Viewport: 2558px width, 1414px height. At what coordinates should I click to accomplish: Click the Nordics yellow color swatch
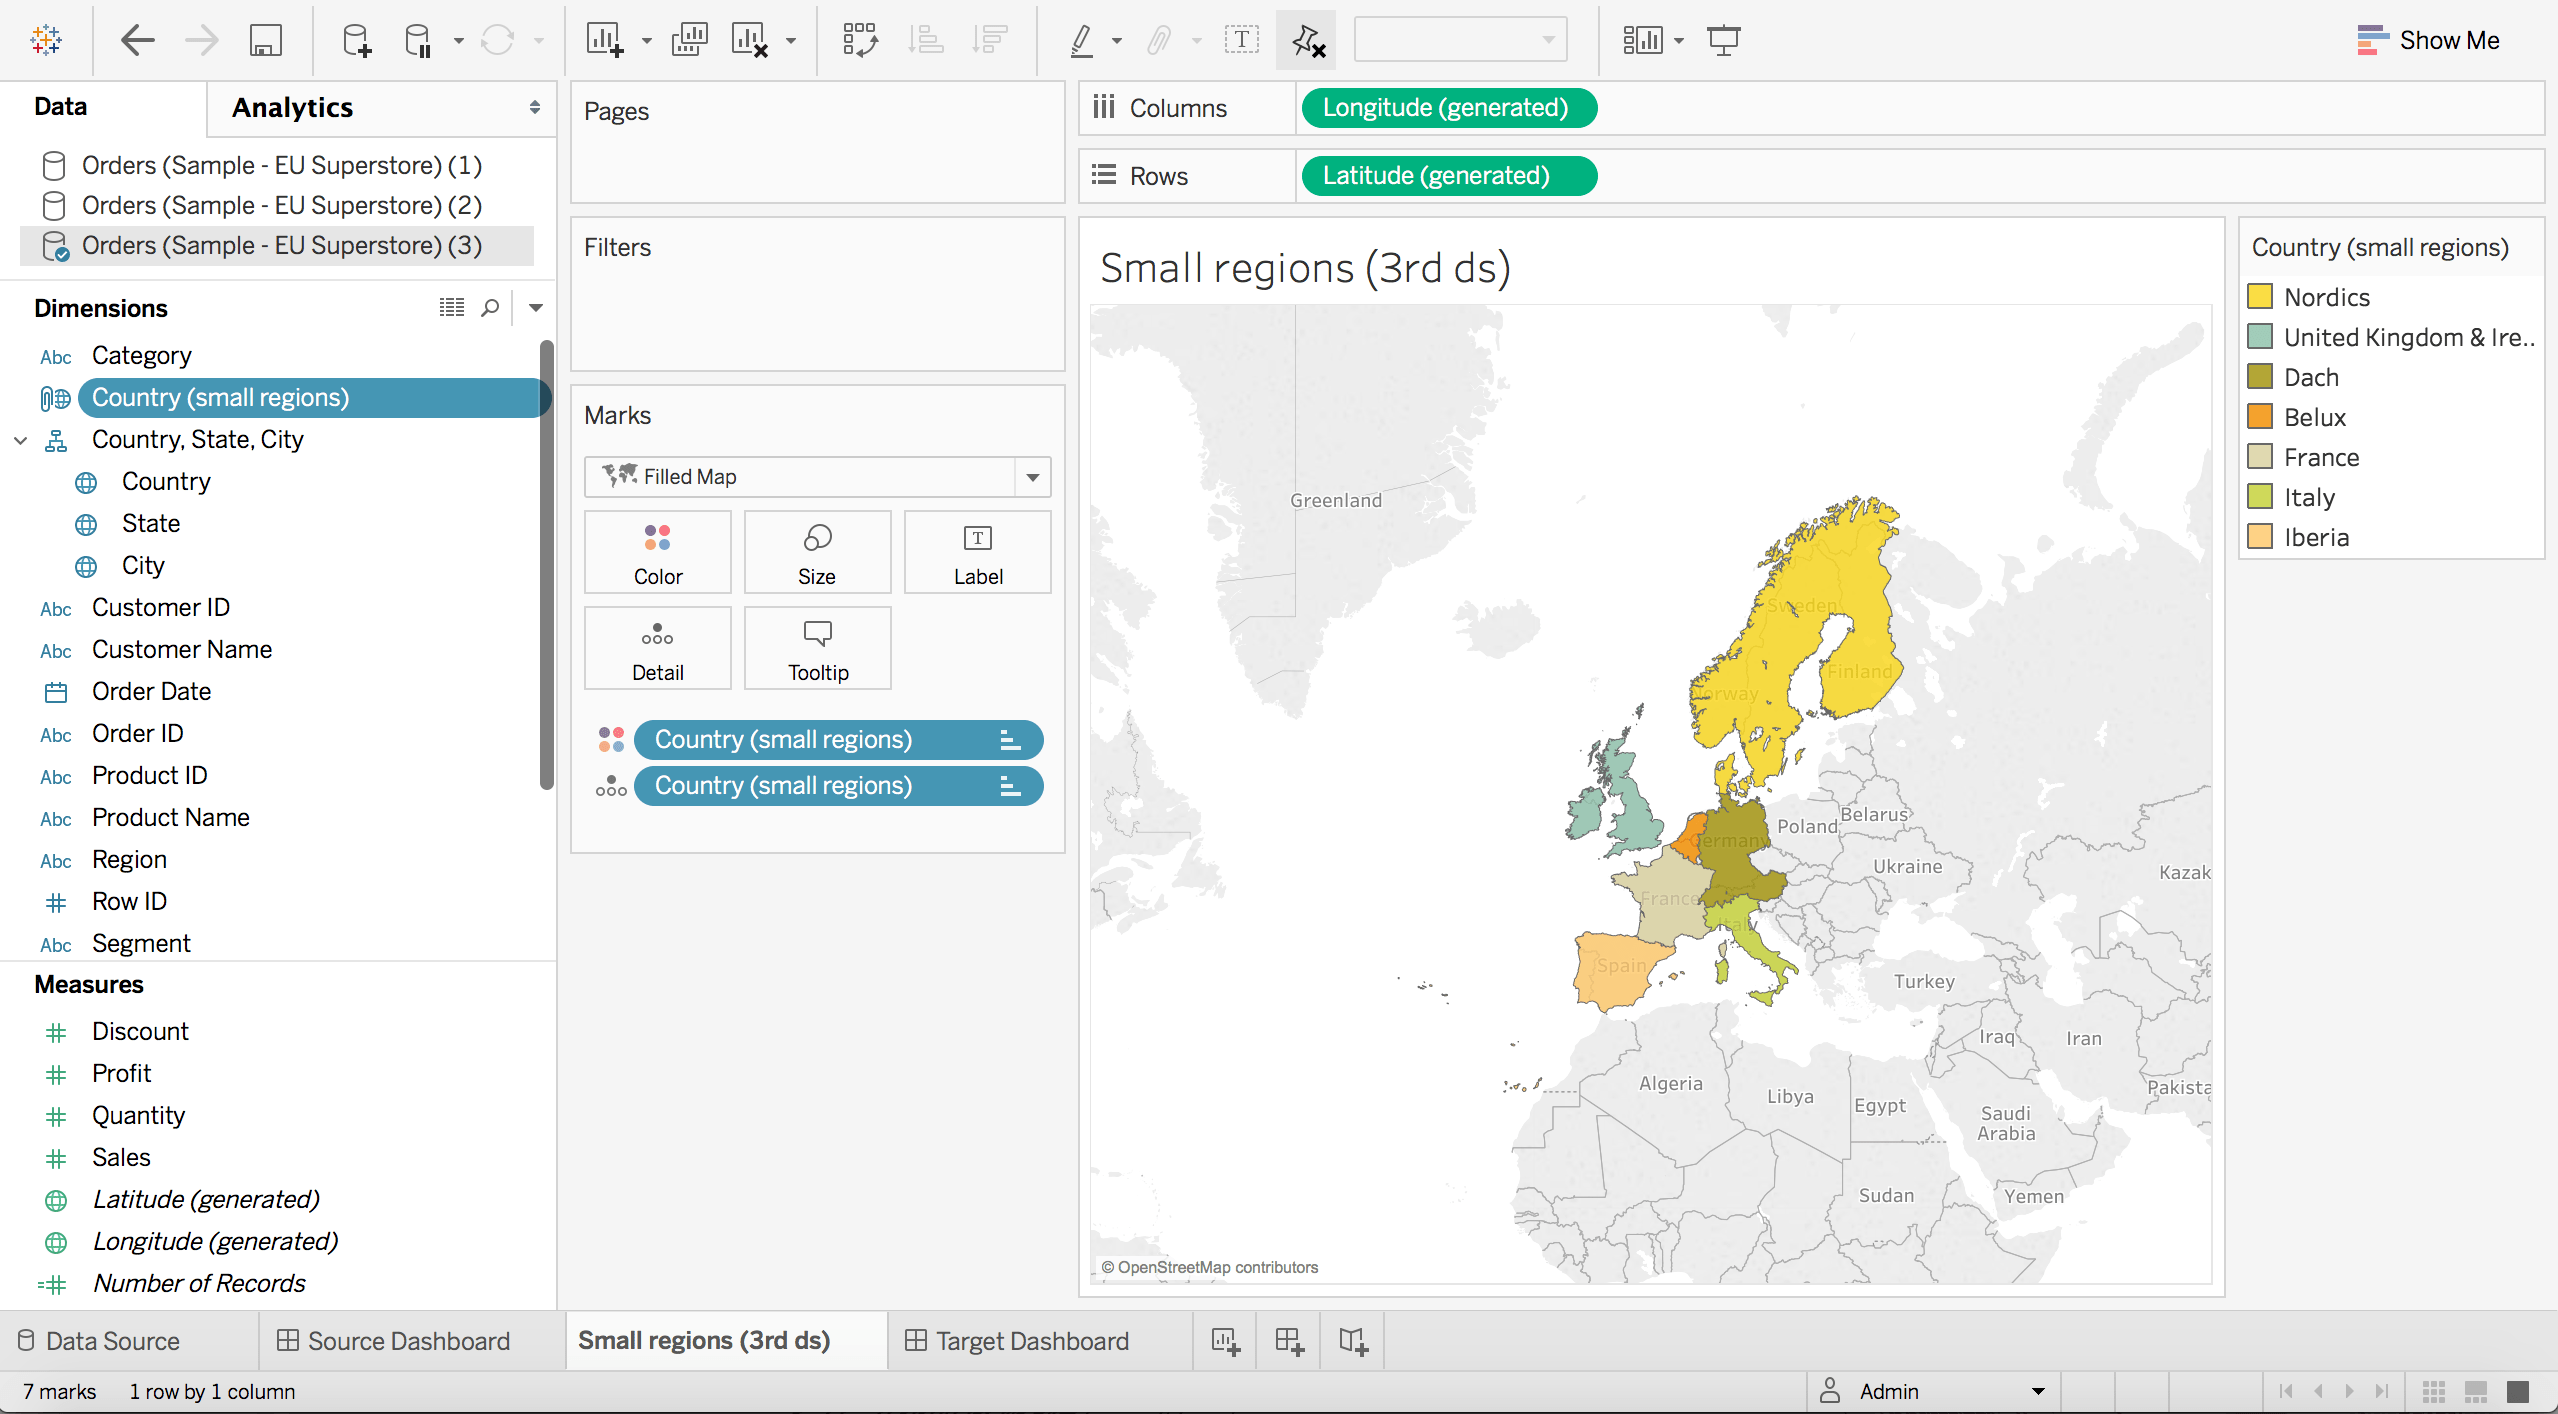pos(2260,297)
